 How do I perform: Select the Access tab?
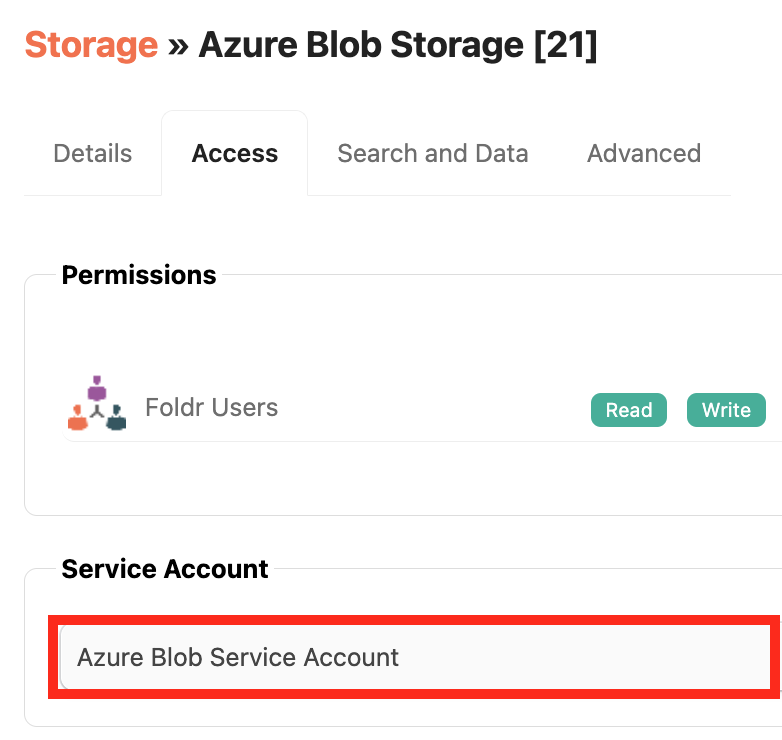pos(235,154)
